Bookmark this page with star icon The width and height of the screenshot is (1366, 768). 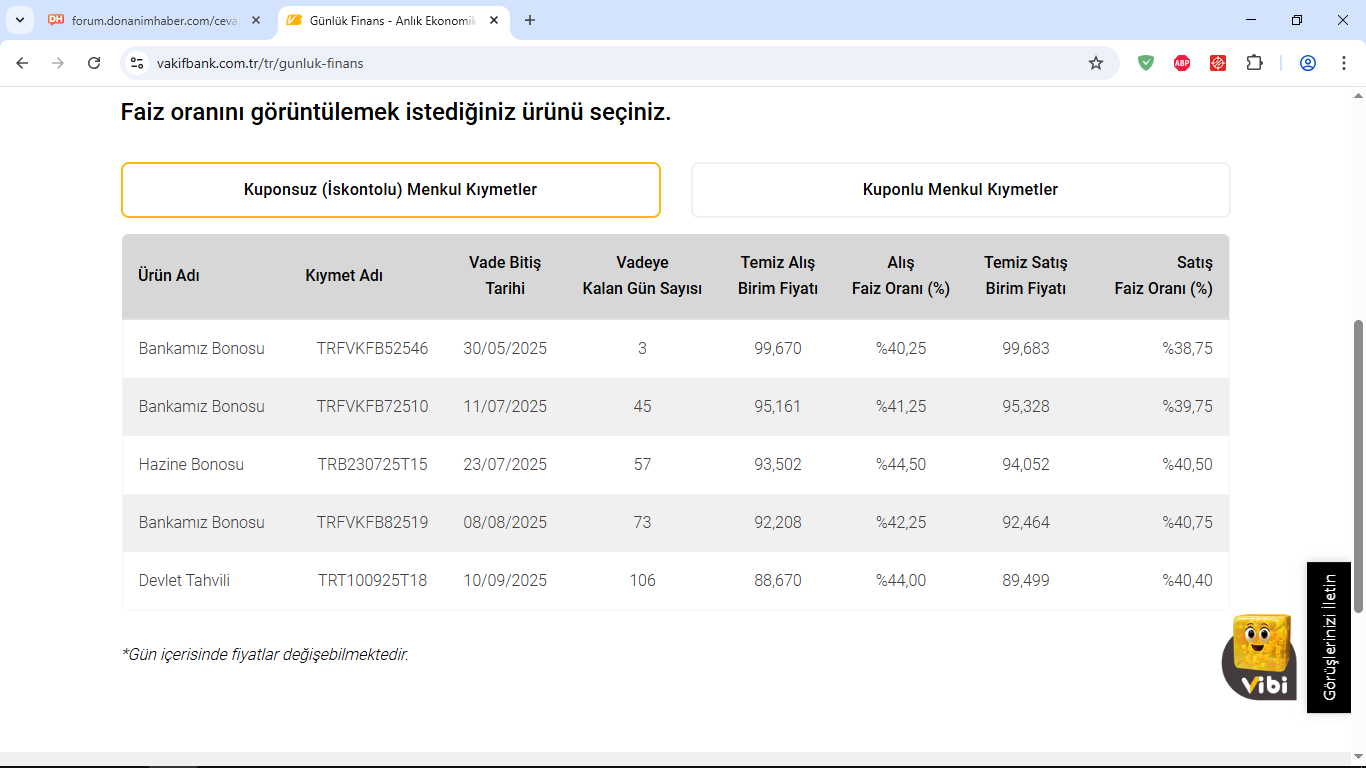click(x=1096, y=63)
